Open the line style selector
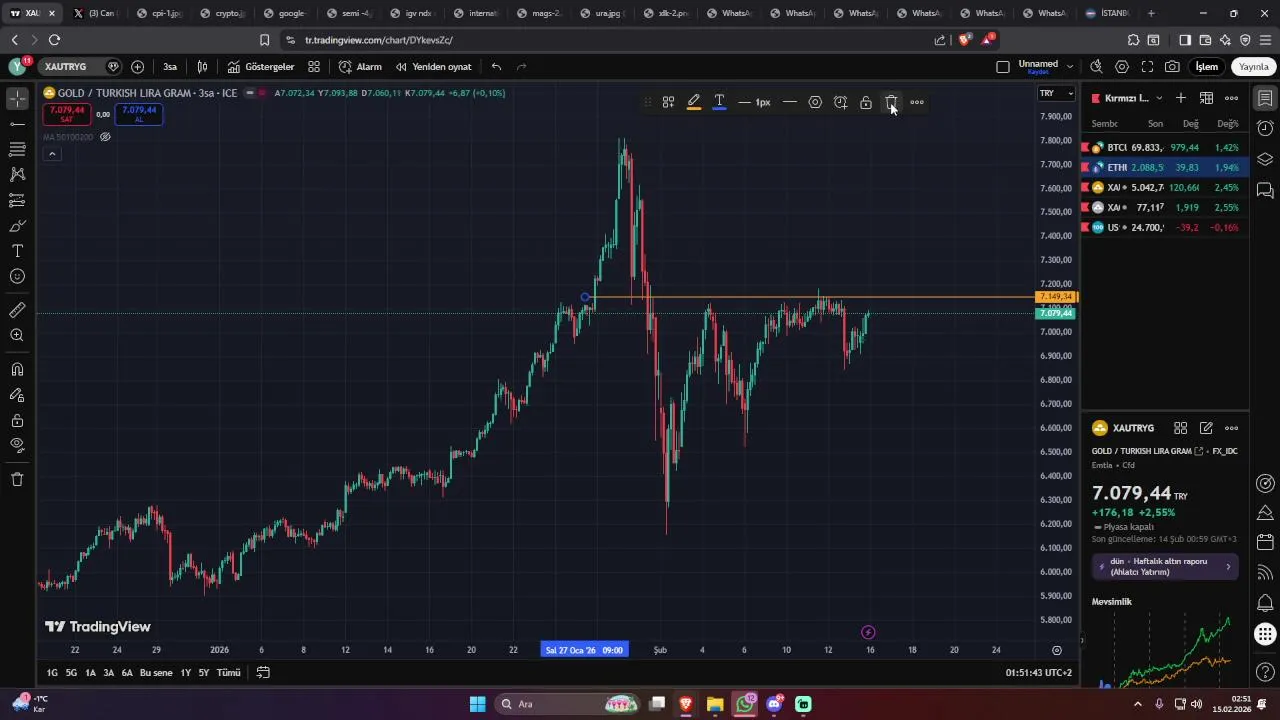Viewport: 1280px width, 720px height. pyautogui.click(x=790, y=102)
